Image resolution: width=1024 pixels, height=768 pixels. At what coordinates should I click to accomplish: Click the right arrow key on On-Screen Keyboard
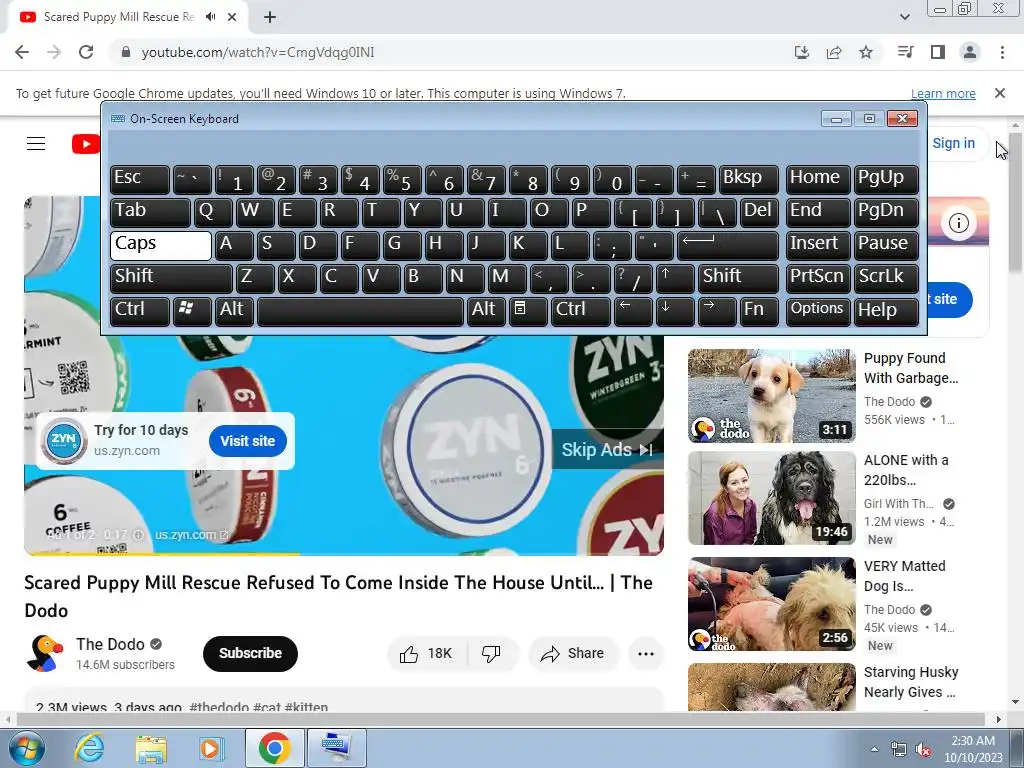pos(716,310)
